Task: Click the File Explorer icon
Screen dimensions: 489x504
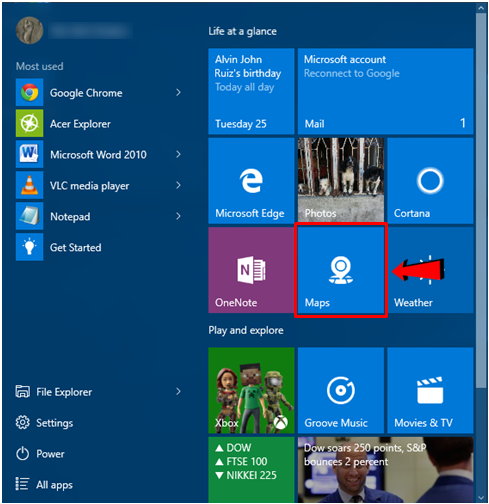Action: [x=22, y=392]
